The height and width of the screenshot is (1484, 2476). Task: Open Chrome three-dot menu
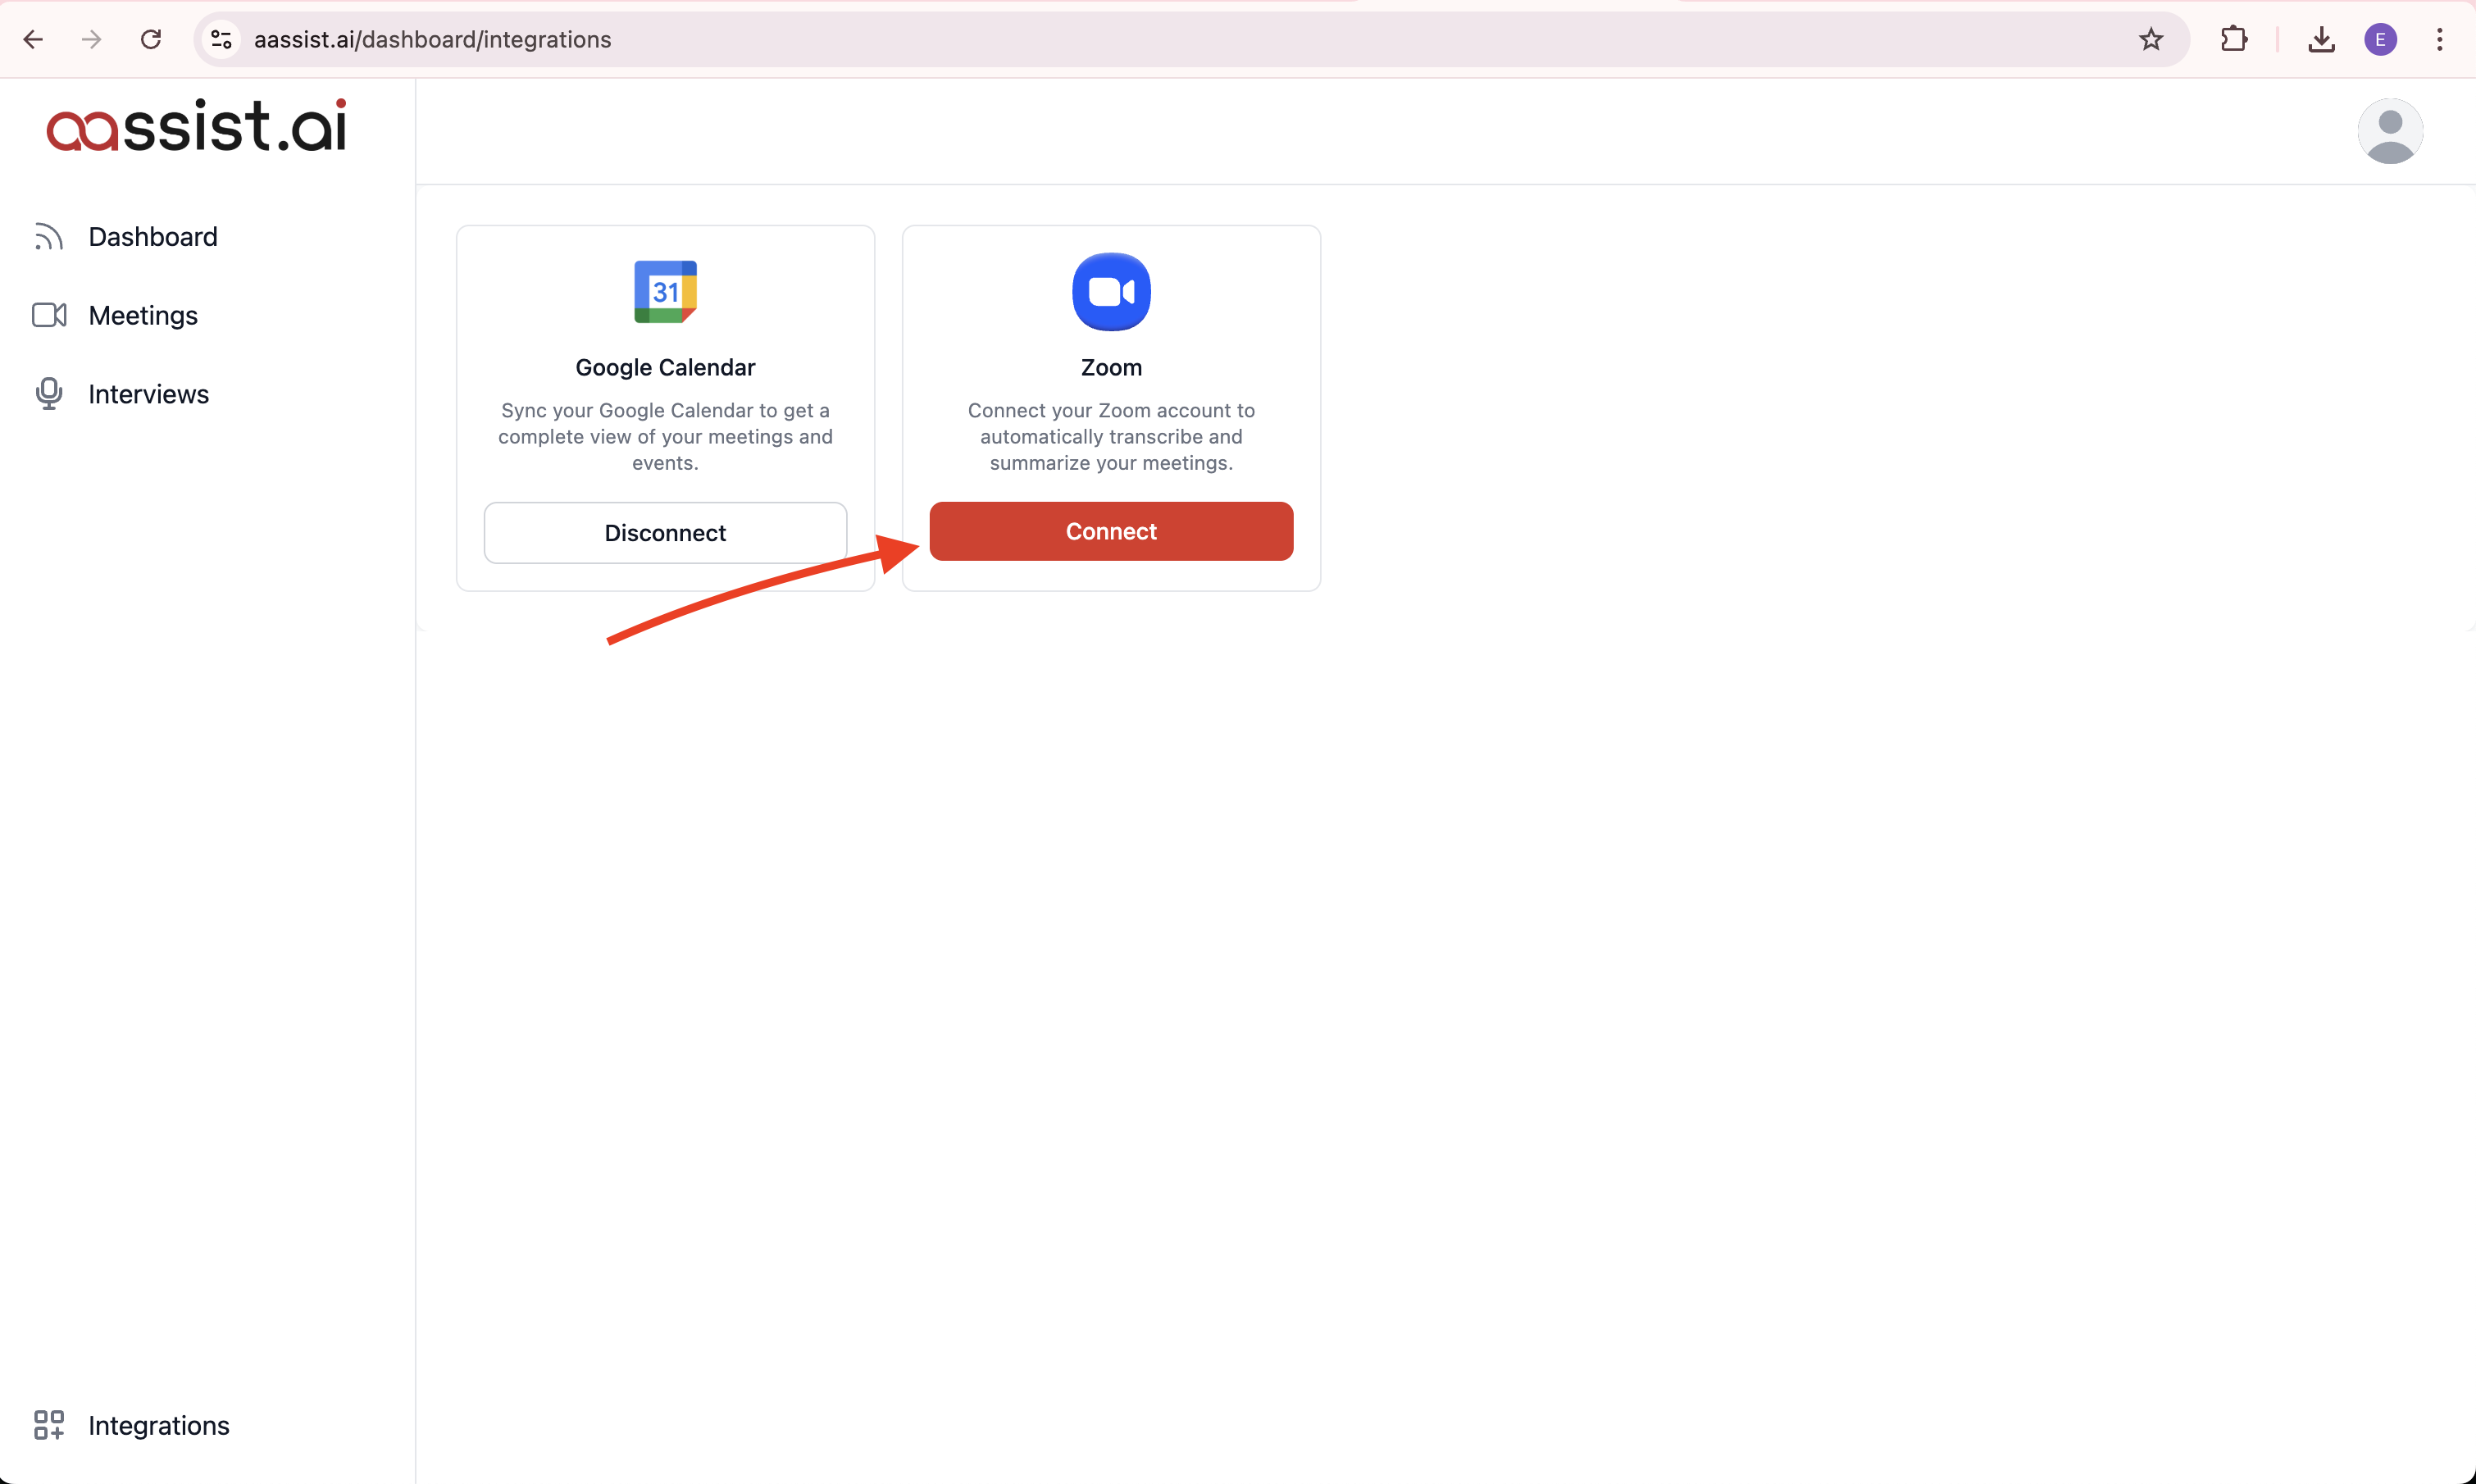pyautogui.click(x=2439, y=40)
